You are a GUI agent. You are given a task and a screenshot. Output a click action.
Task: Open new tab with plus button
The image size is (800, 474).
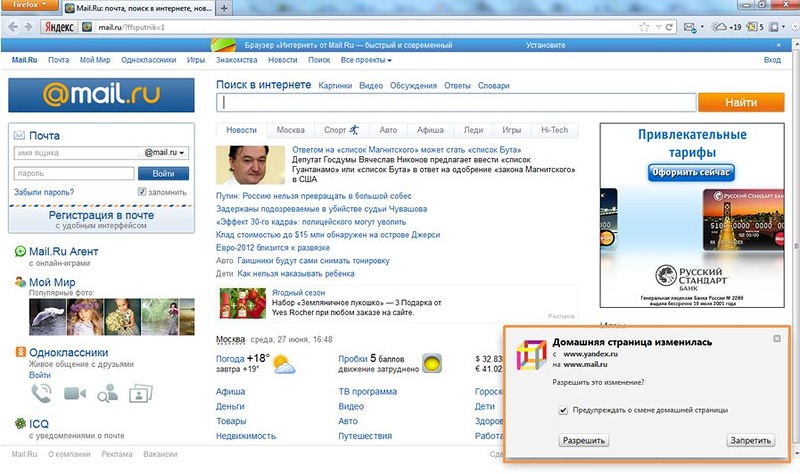[x=223, y=8]
